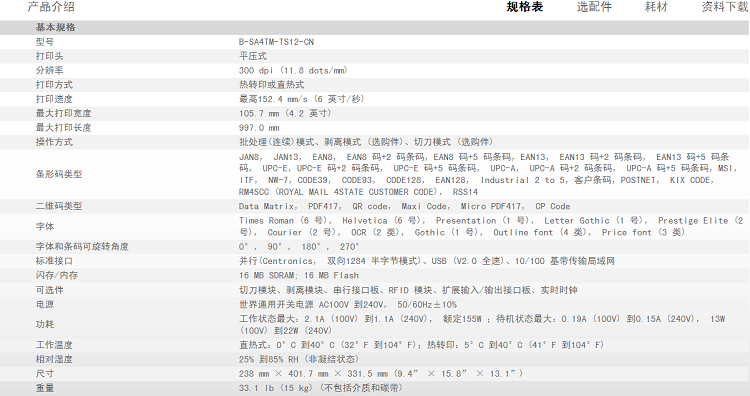This screenshot has height=396, width=750.
Task: Select the 并行(Centronics interface value
Action: tap(427, 261)
